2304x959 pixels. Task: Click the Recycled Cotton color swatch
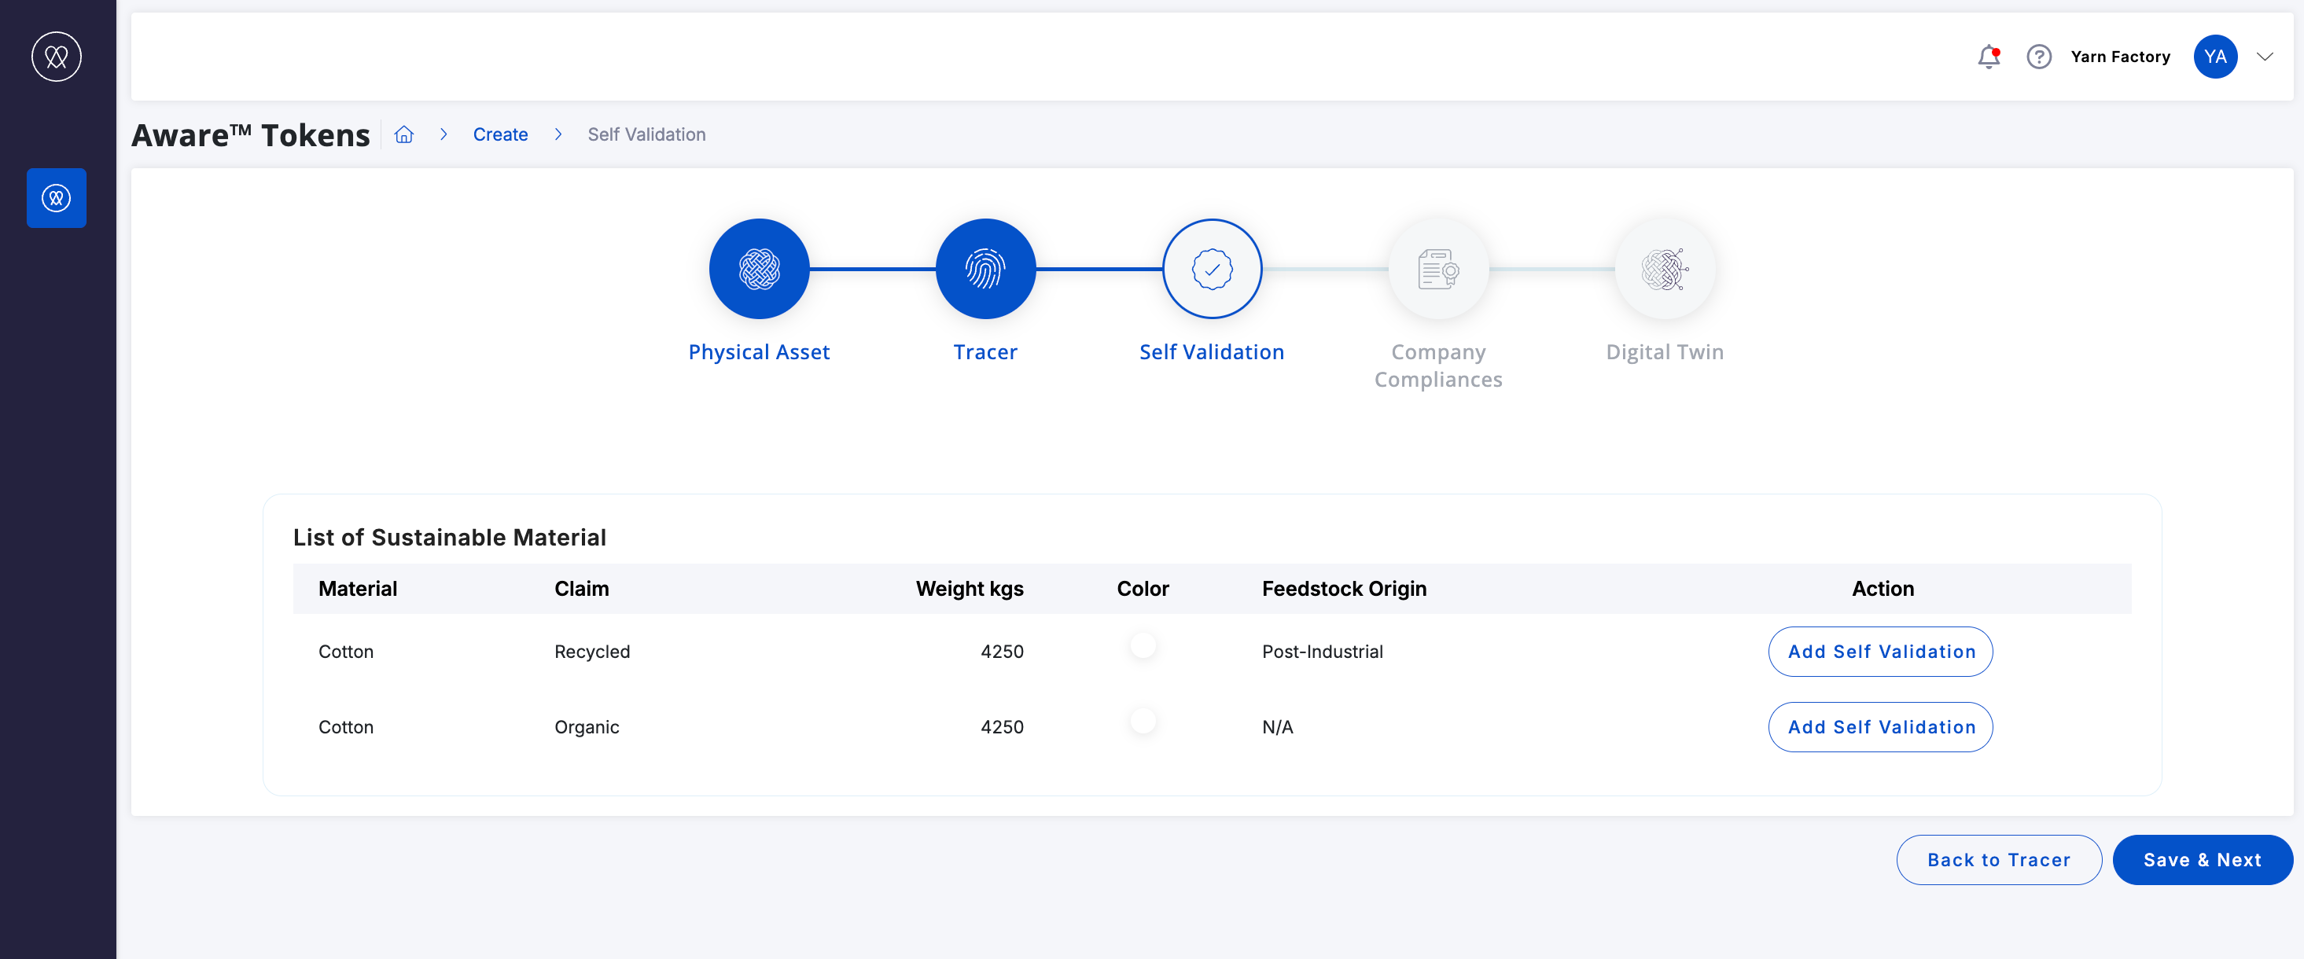pyautogui.click(x=1143, y=645)
